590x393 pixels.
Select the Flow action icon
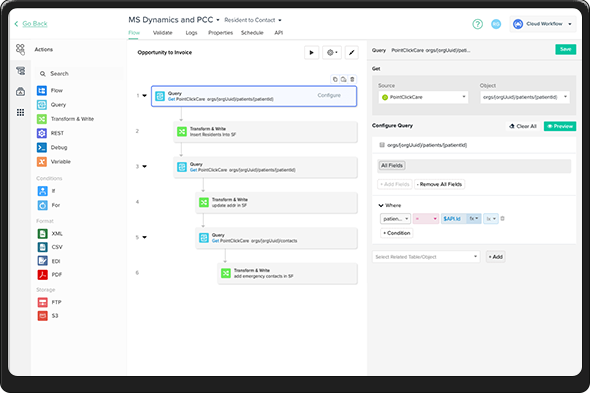[41, 90]
